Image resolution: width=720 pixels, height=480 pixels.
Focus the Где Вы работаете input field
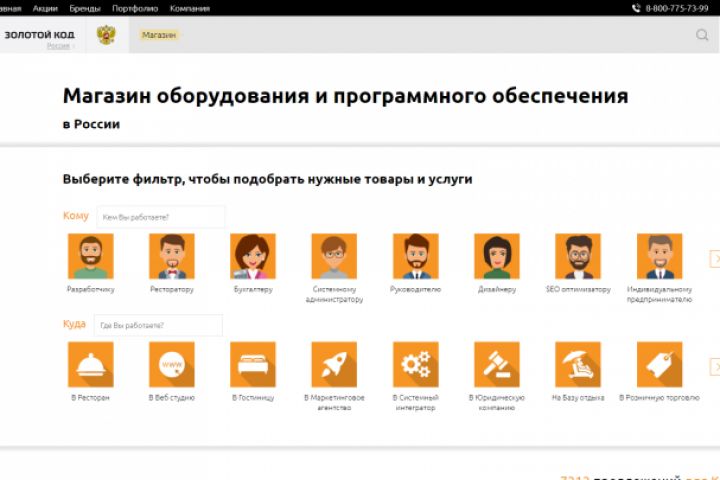158,325
